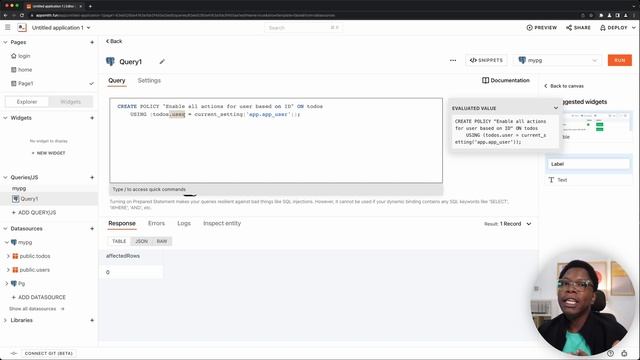Open the Deploy dropdown arrow
Viewport: 640px width, 360px height.
click(634, 28)
